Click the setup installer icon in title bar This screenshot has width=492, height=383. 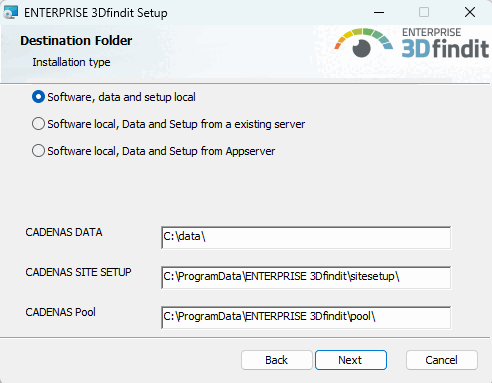(10, 13)
